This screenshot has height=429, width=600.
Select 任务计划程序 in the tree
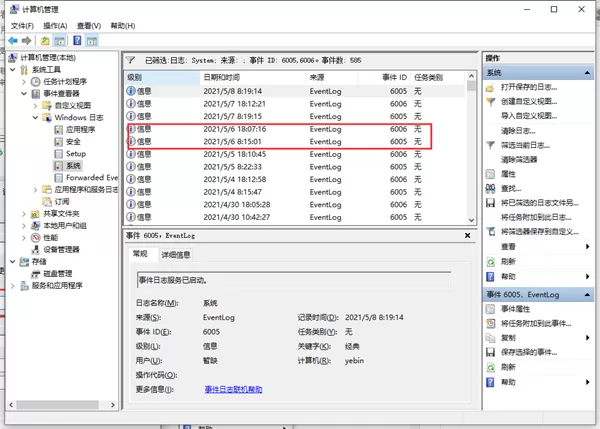(65, 82)
